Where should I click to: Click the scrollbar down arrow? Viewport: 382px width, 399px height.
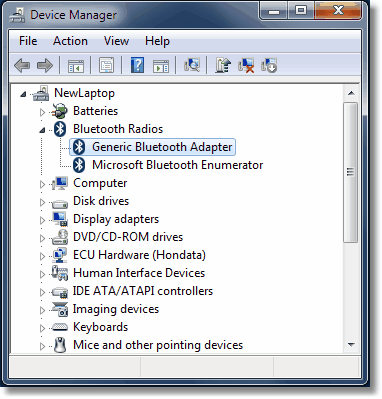(351, 345)
